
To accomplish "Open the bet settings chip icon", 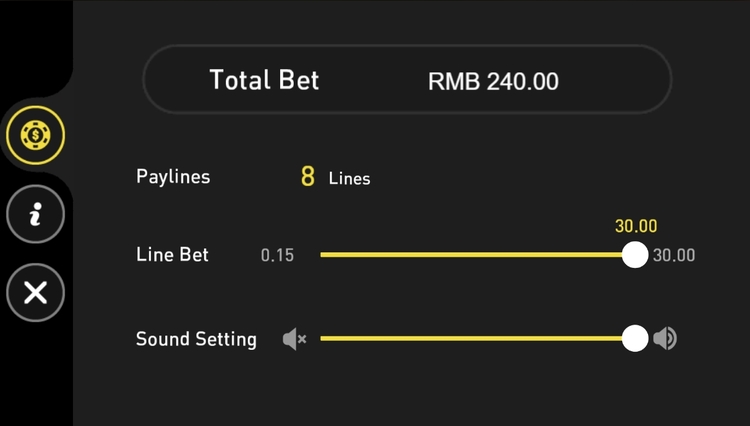I will click(x=35, y=133).
